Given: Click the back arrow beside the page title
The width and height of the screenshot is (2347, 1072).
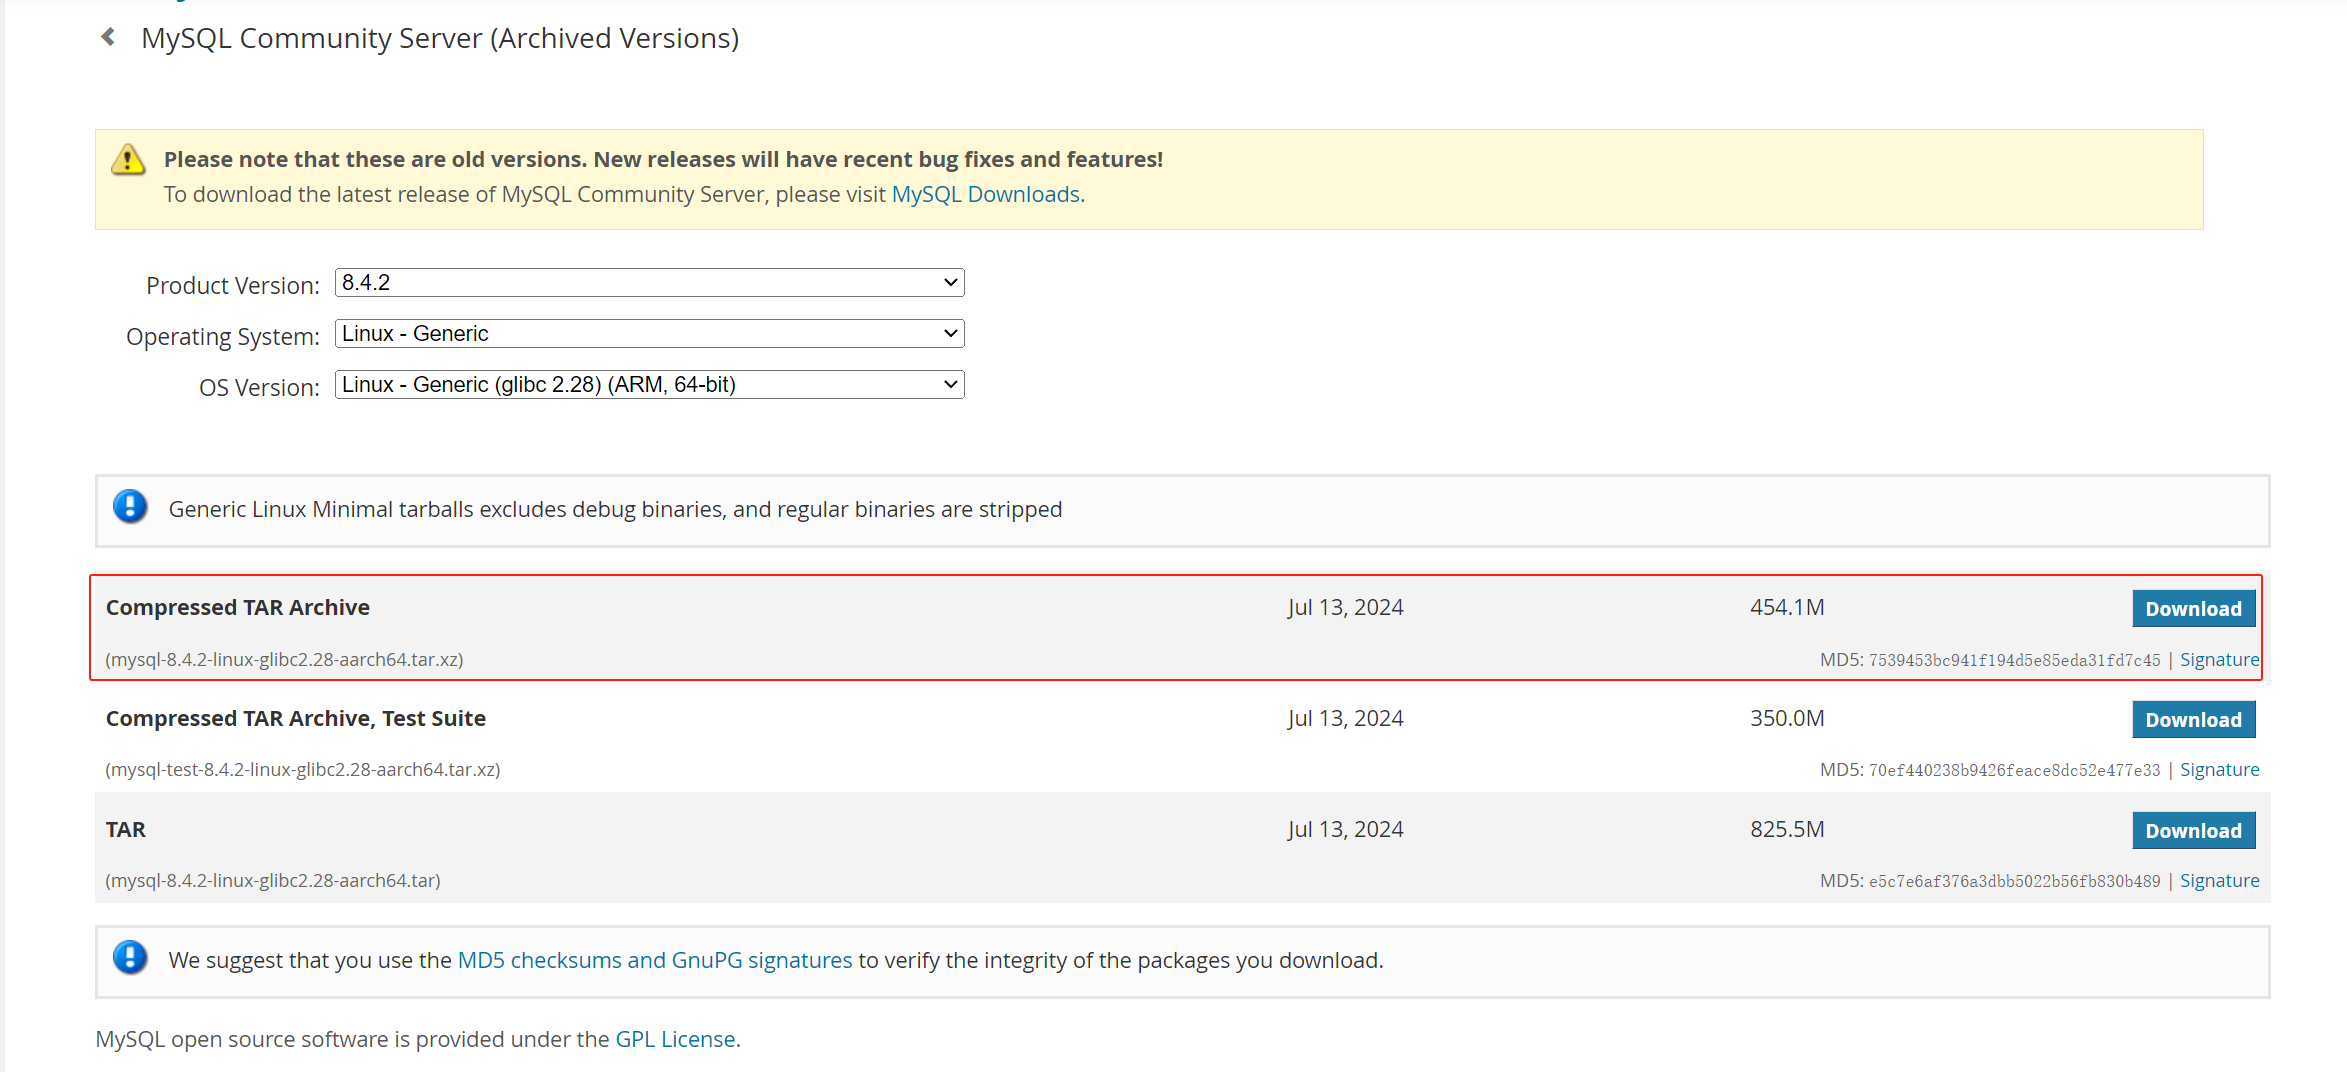Looking at the screenshot, I should [108, 37].
